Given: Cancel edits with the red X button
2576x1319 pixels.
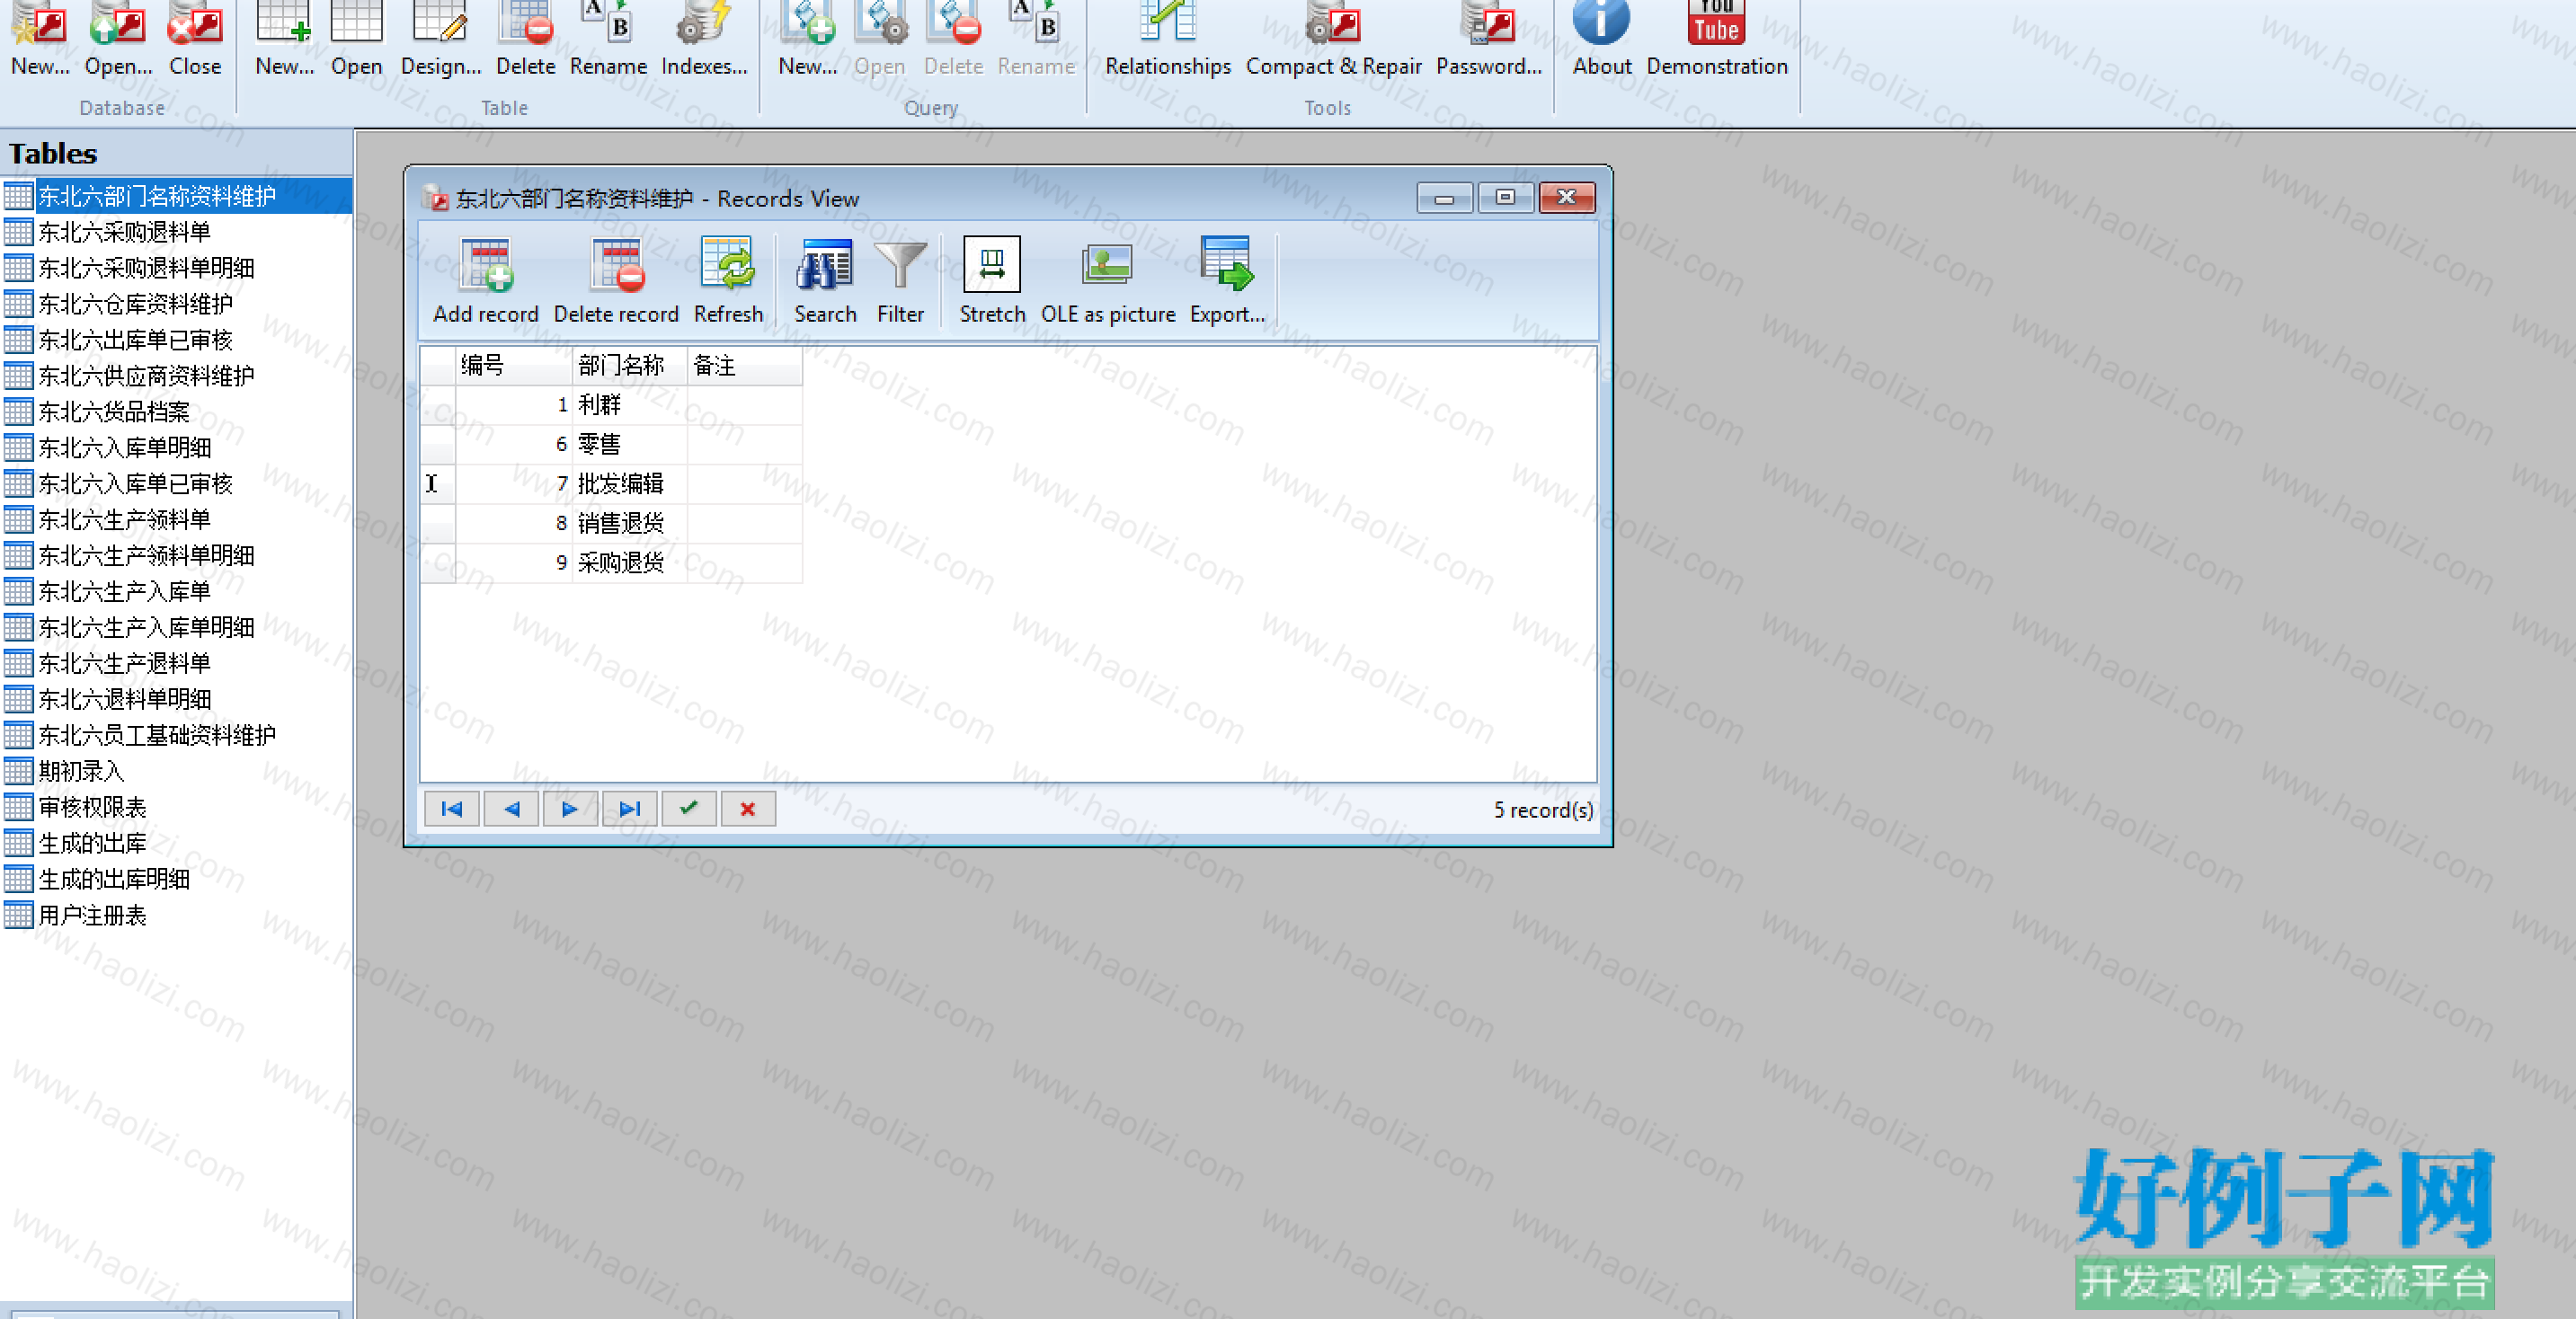Looking at the screenshot, I should pyautogui.click(x=748, y=809).
